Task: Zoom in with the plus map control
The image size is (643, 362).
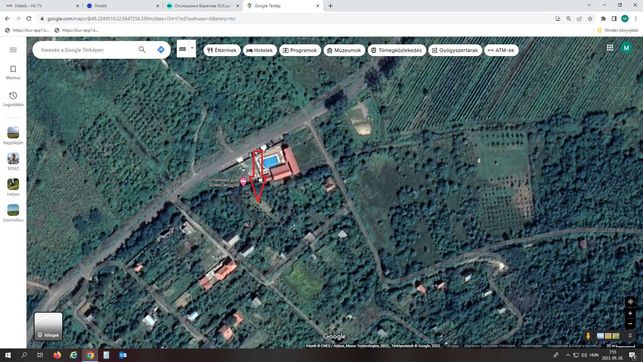Action: pyautogui.click(x=630, y=314)
